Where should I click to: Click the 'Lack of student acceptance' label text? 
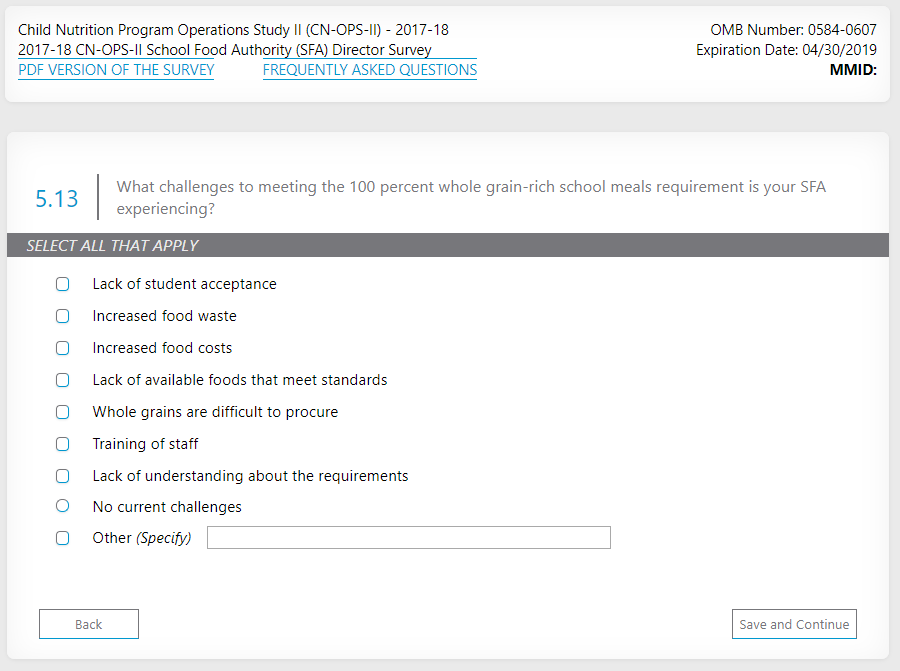click(x=184, y=284)
